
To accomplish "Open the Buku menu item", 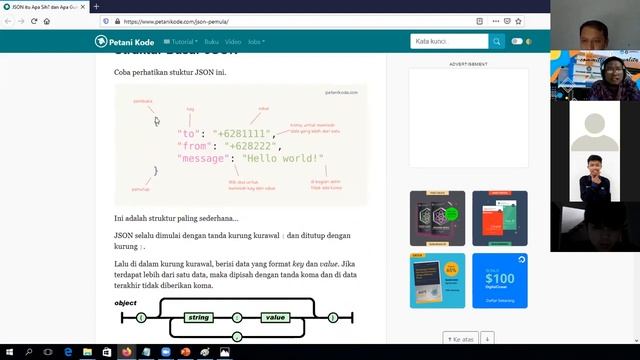I will [211, 42].
